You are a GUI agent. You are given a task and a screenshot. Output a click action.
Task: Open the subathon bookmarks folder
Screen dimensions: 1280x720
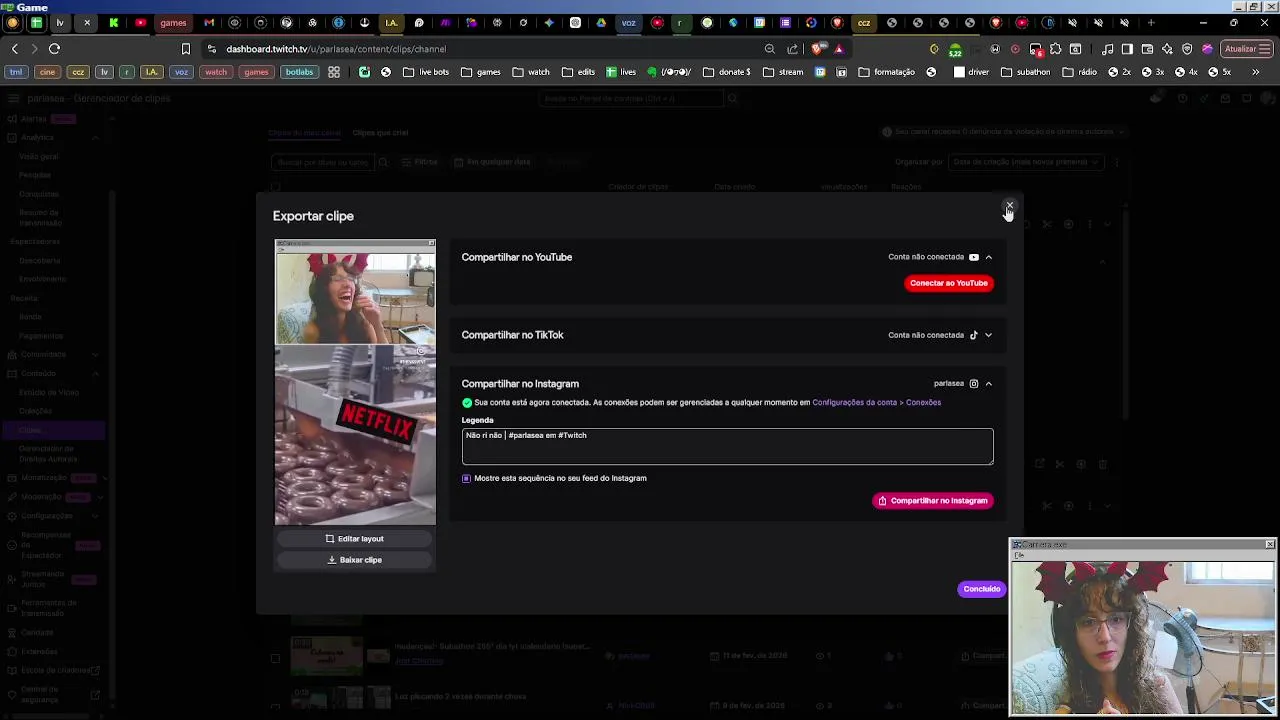point(1026,72)
